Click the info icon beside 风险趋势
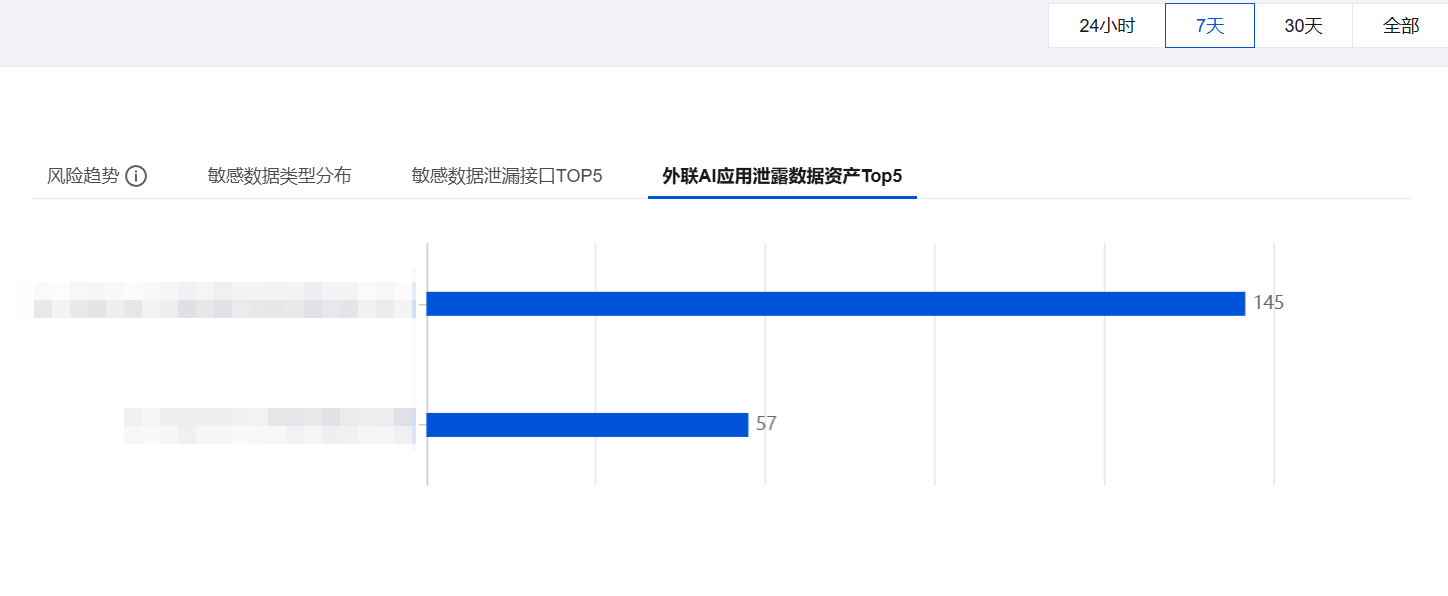1448x596 pixels. (136, 177)
